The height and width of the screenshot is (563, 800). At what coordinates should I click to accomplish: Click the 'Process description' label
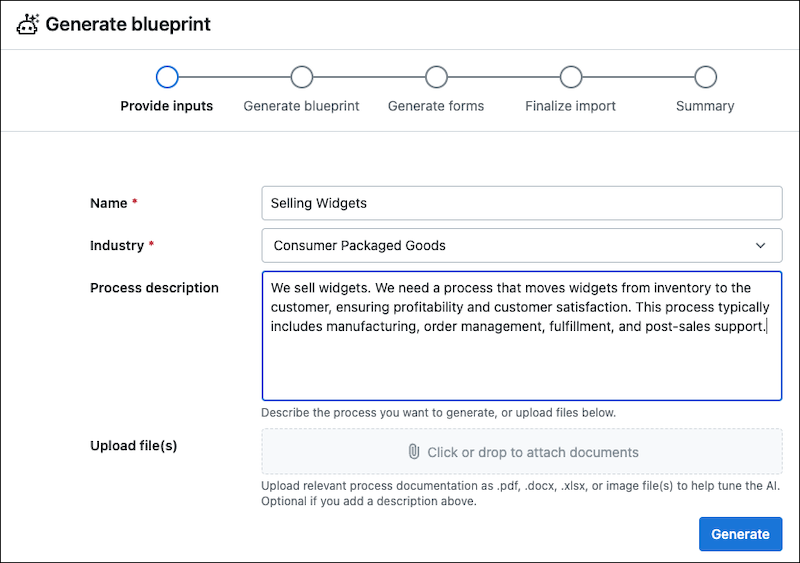point(154,288)
